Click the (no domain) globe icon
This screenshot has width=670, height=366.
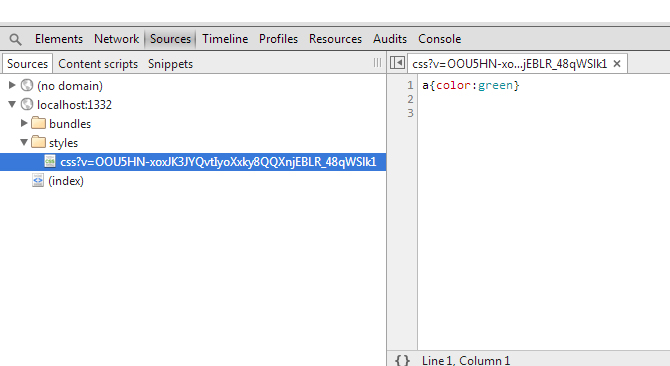(27, 85)
